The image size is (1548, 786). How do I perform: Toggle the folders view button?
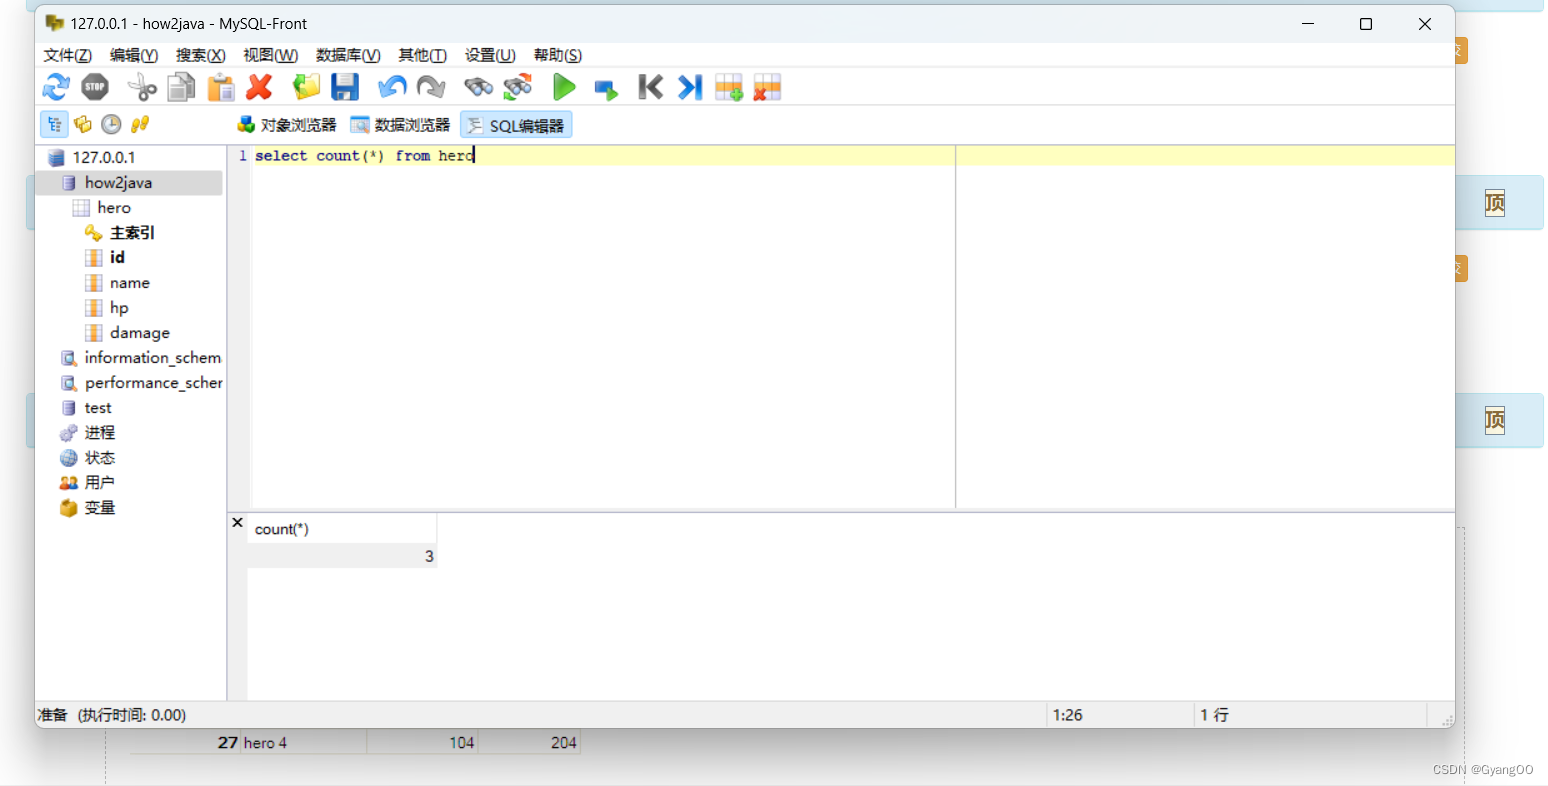coord(82,124)
